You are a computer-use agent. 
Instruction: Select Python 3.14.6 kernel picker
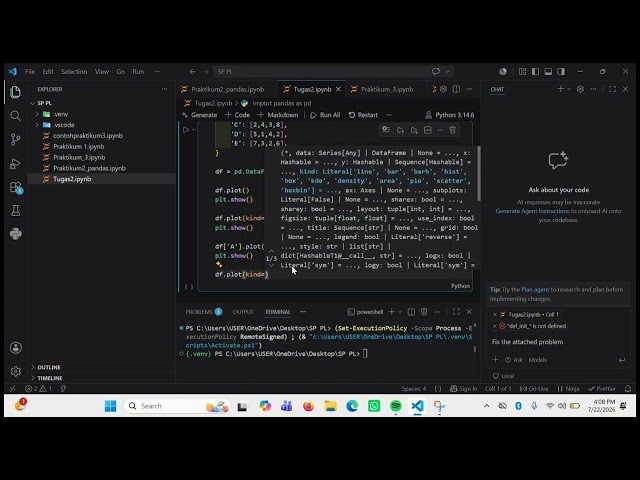click(x=450, y=115)
